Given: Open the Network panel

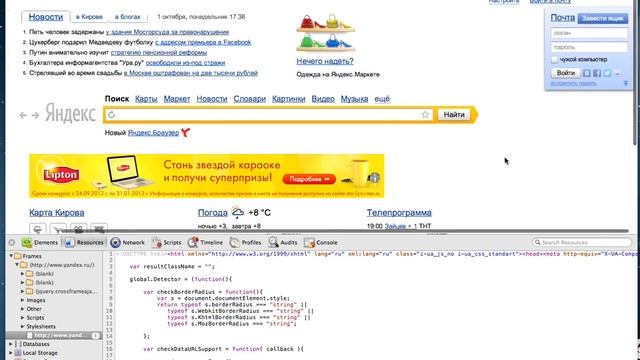Looking at the screenshot, I should (127, 242).
